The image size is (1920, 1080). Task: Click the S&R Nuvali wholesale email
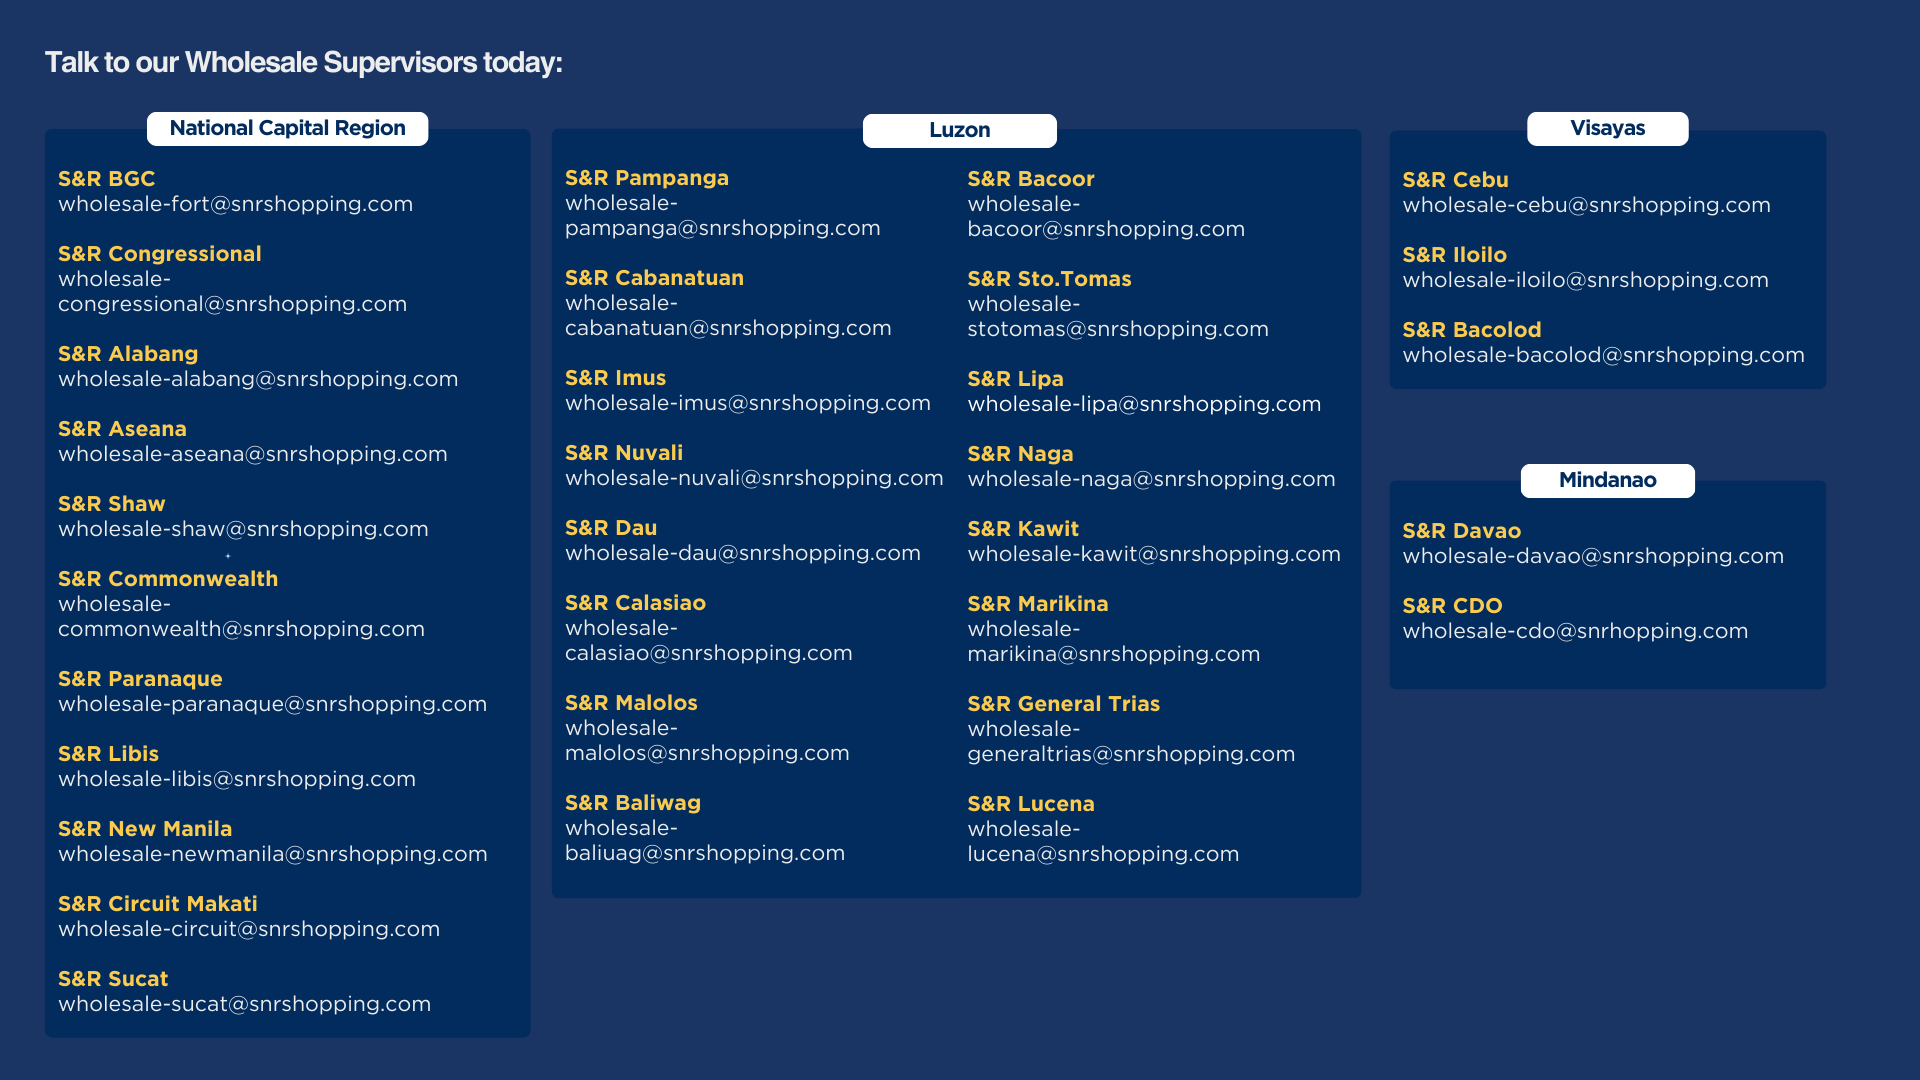pos(753,478)
